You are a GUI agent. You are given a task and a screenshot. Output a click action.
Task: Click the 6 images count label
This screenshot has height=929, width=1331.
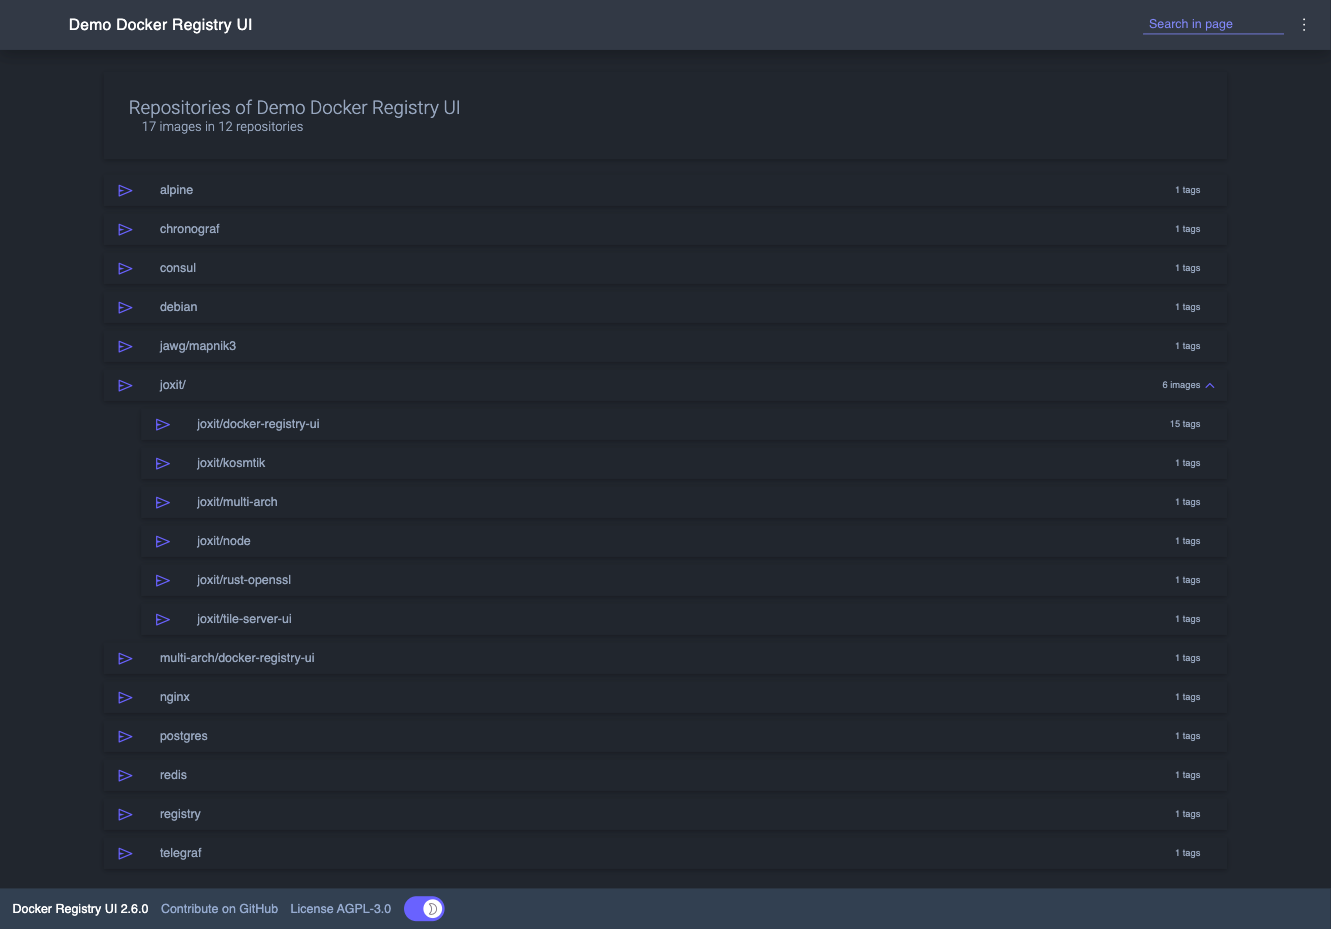coord(1181,385)
